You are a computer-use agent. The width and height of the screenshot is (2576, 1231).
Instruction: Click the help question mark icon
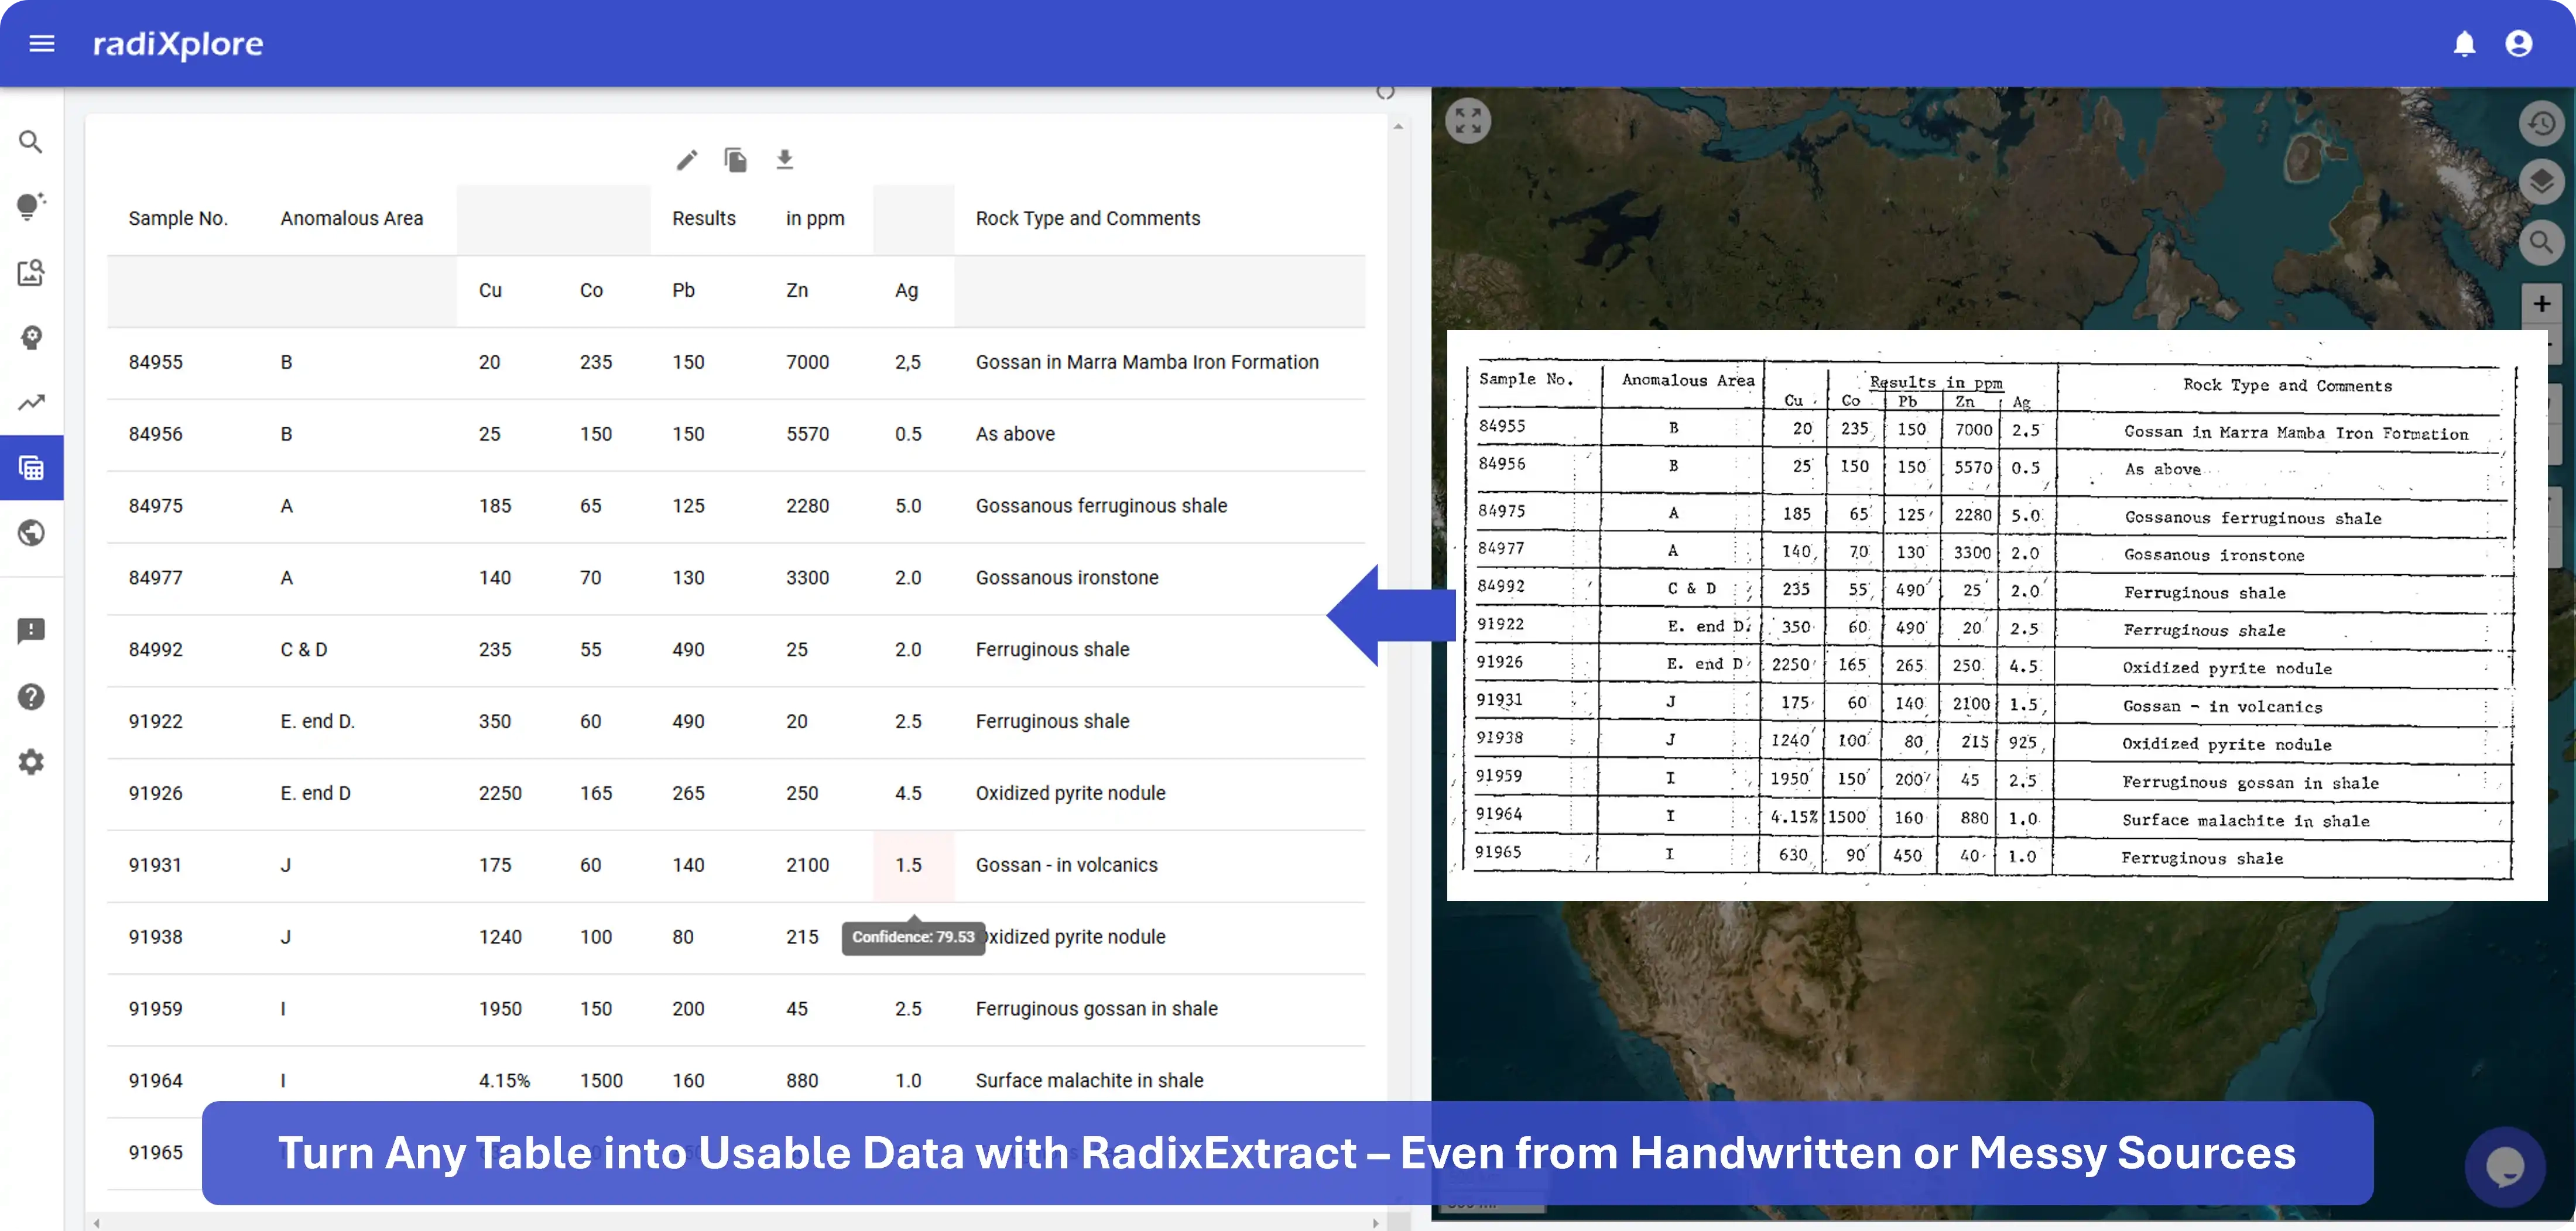tap(31, 697)
